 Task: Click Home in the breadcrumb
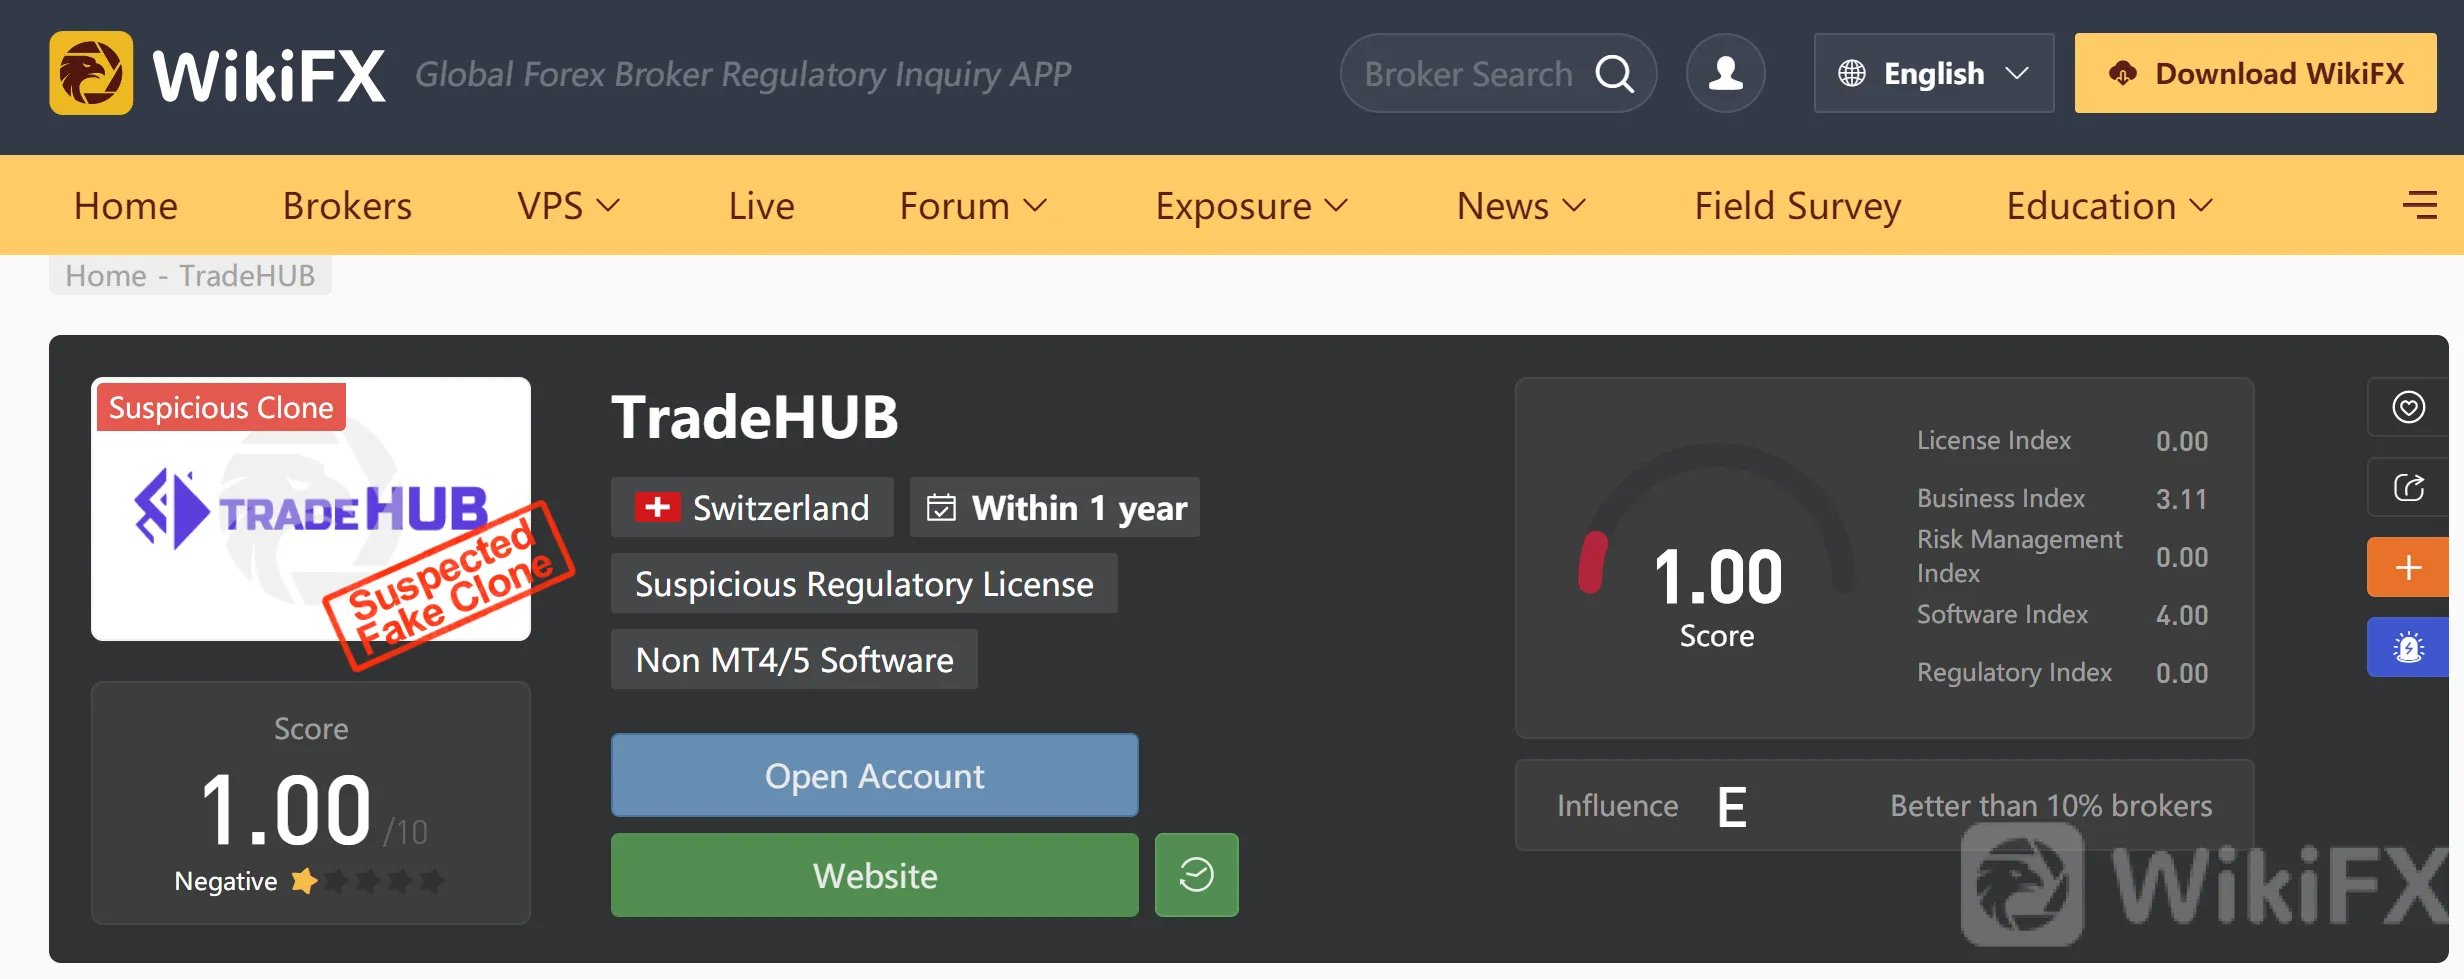point(105,275)
